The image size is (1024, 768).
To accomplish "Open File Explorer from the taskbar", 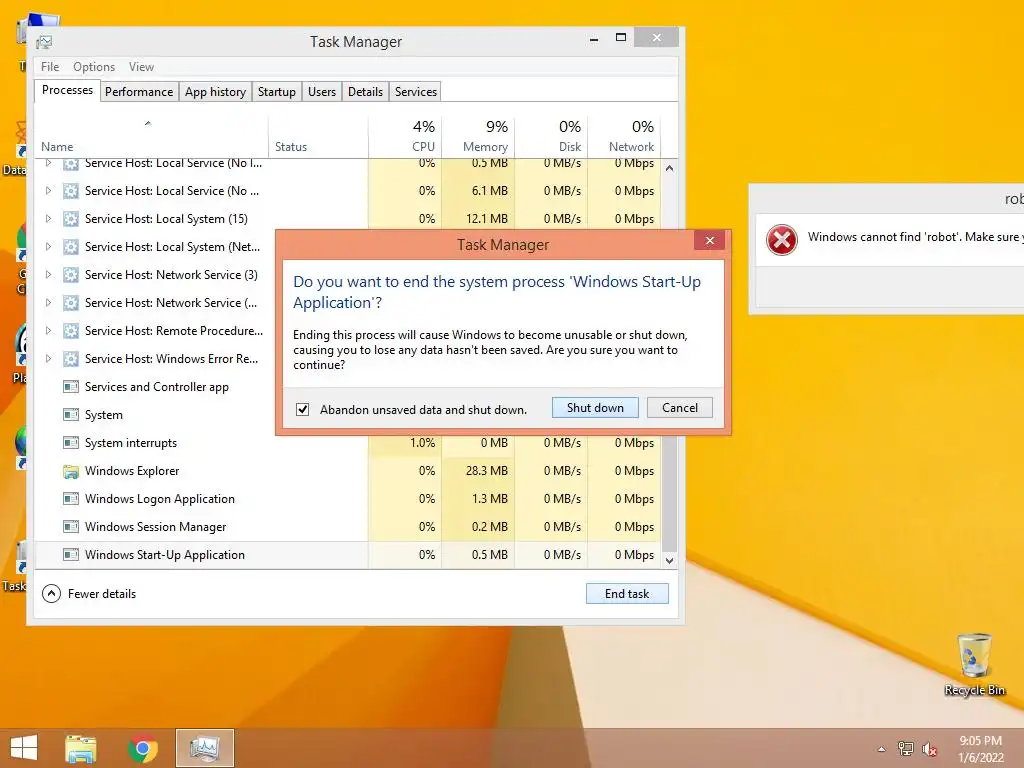I will (x=81, y=748).
